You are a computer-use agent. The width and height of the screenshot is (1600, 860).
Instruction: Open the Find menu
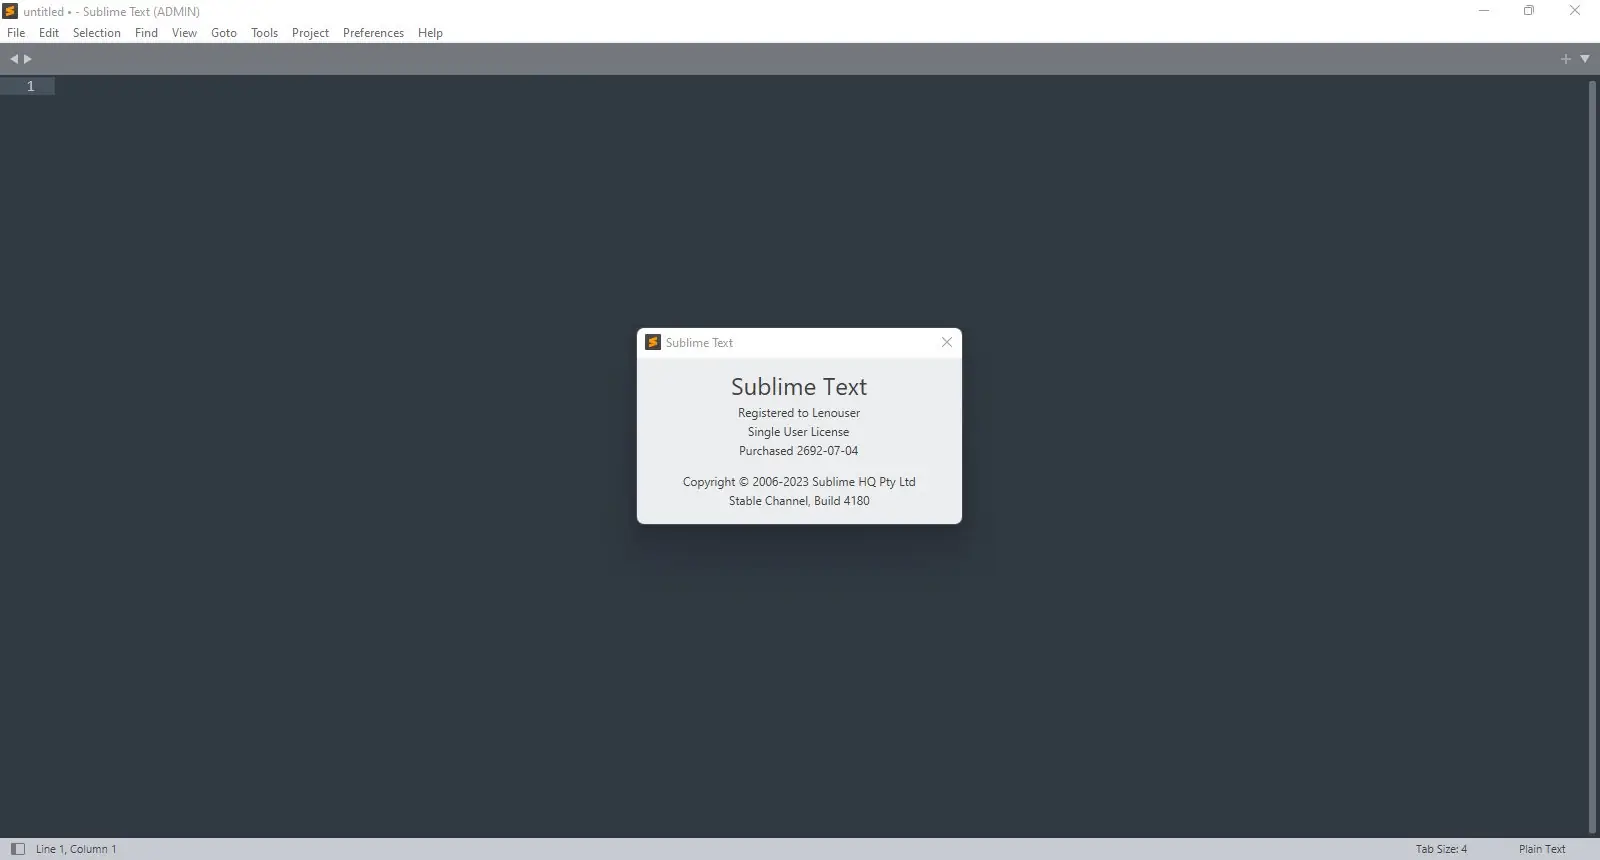click(x=146, y=33)
